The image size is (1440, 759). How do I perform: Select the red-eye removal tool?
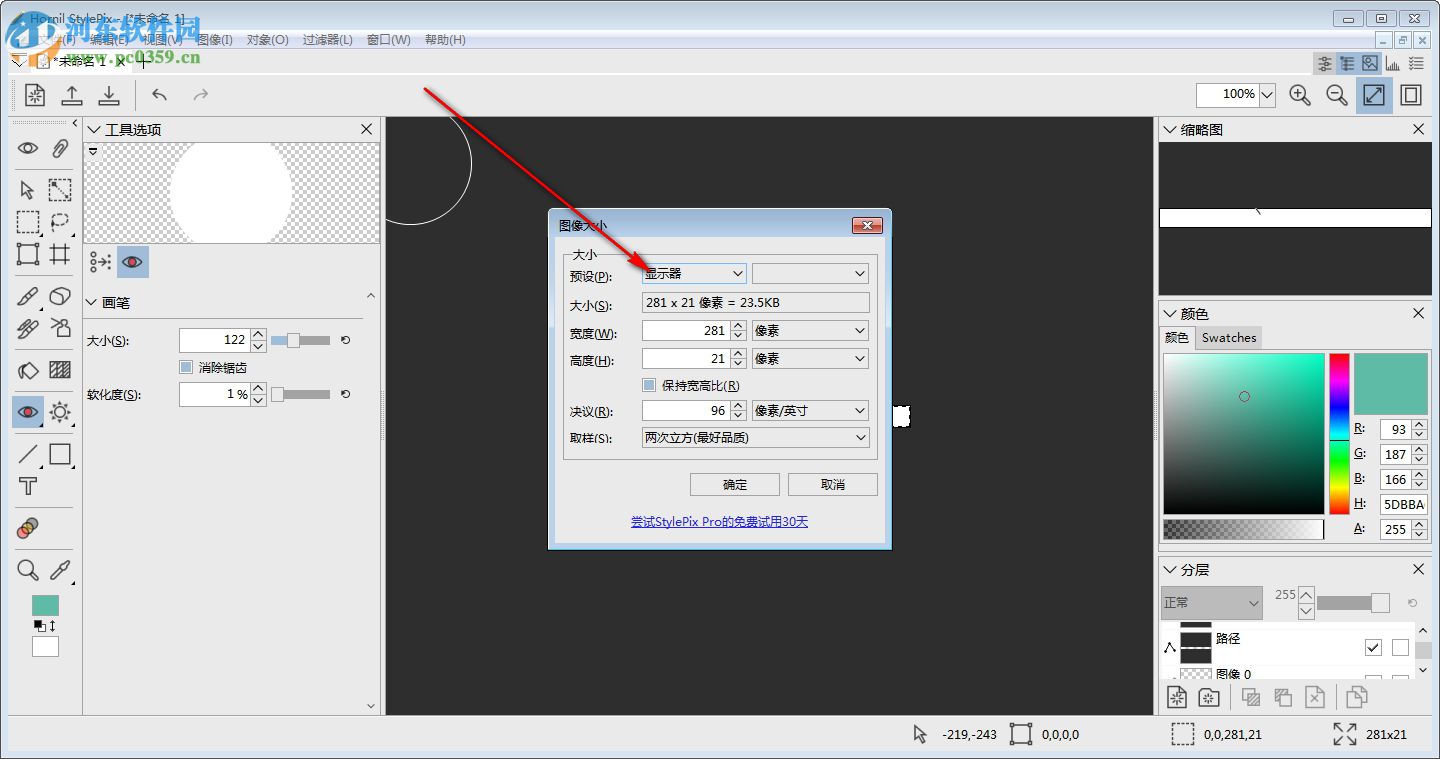[27, 412]
